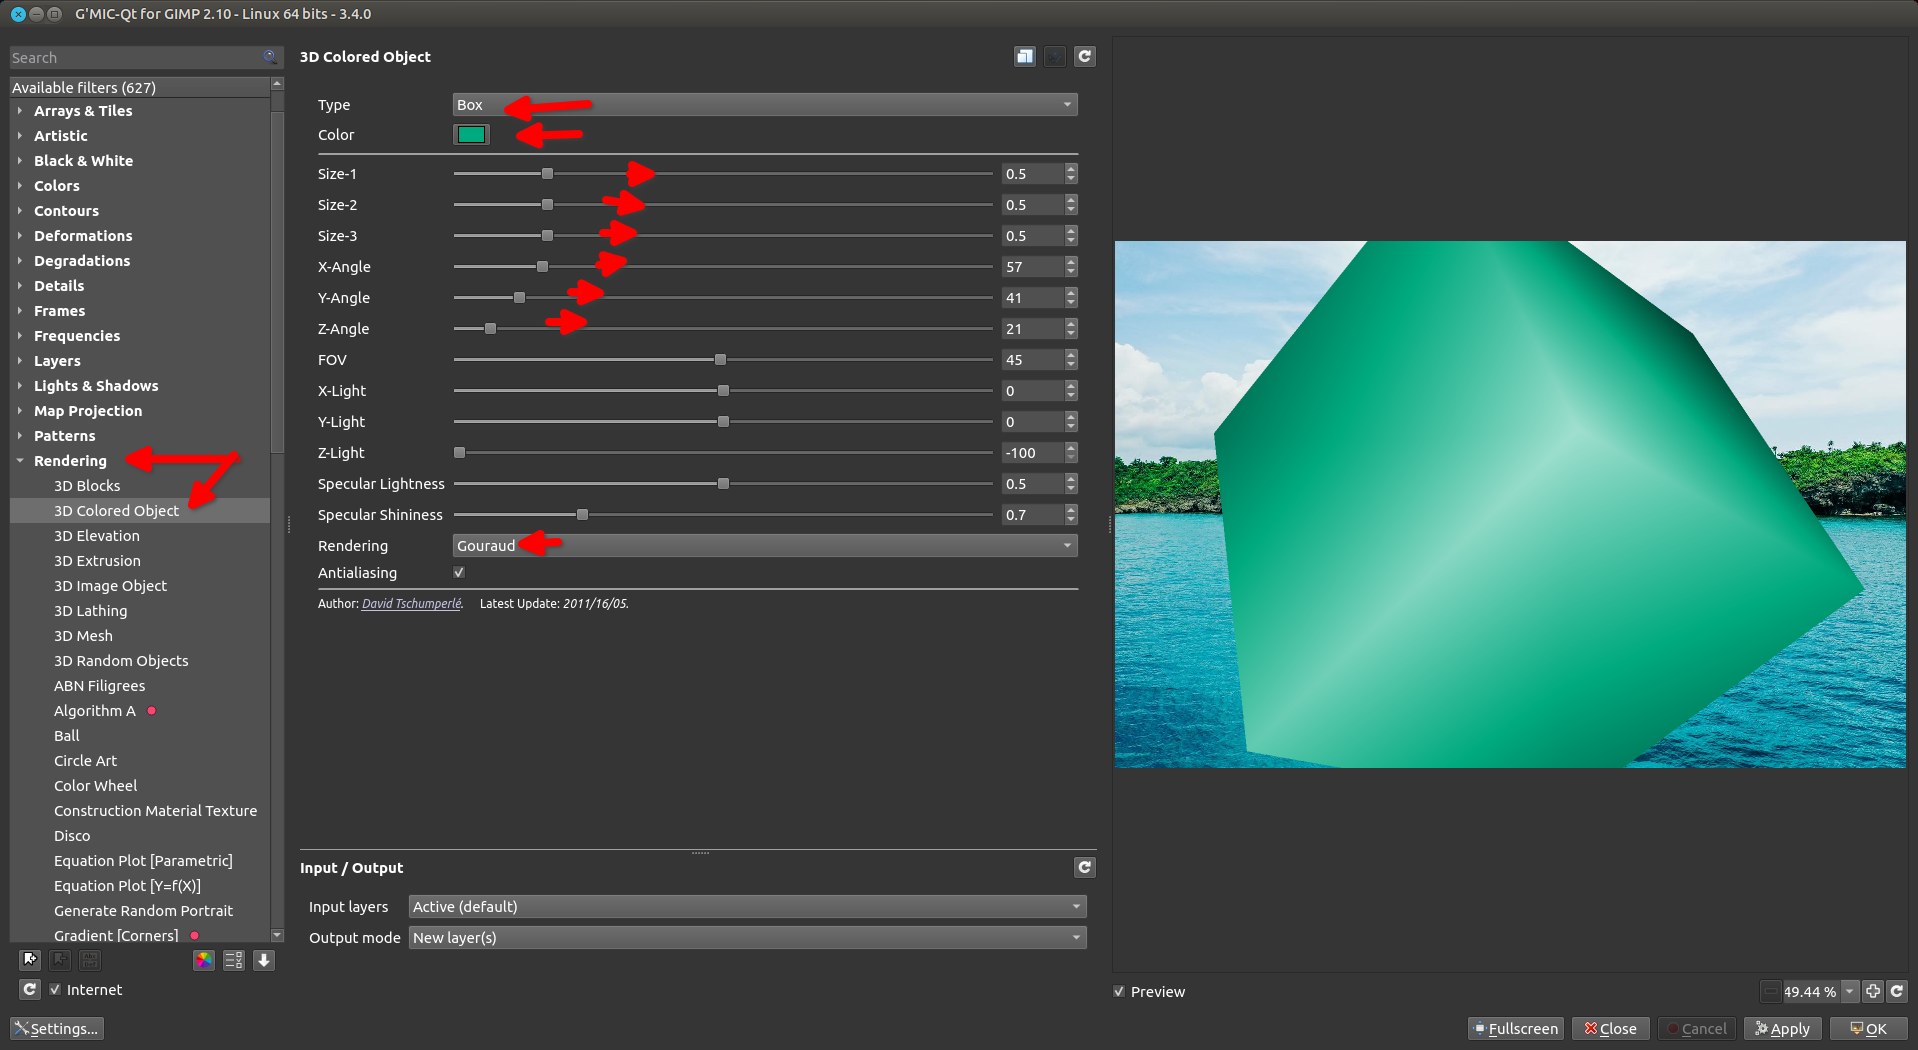Click the expand/collapse all down arrow icon
Image resolution: width=1918 pixels, height=1050 pixels.
tap(264, 960)
